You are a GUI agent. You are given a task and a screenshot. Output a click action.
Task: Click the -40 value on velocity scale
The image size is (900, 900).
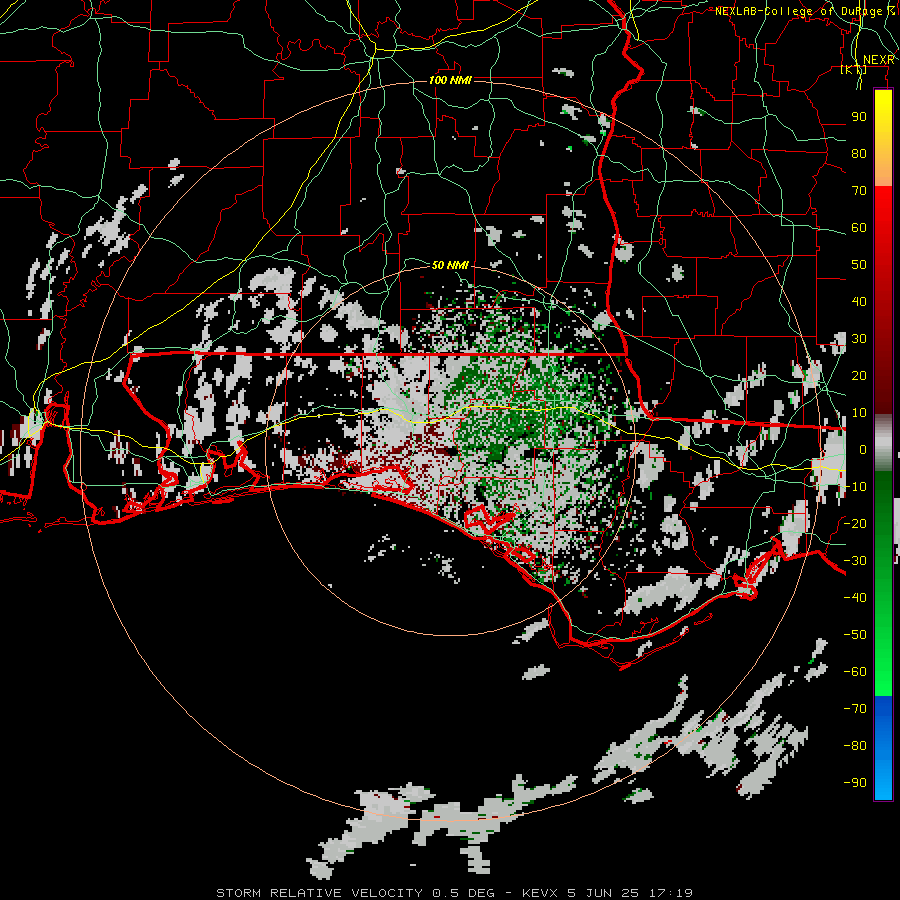tap(855, 598)
